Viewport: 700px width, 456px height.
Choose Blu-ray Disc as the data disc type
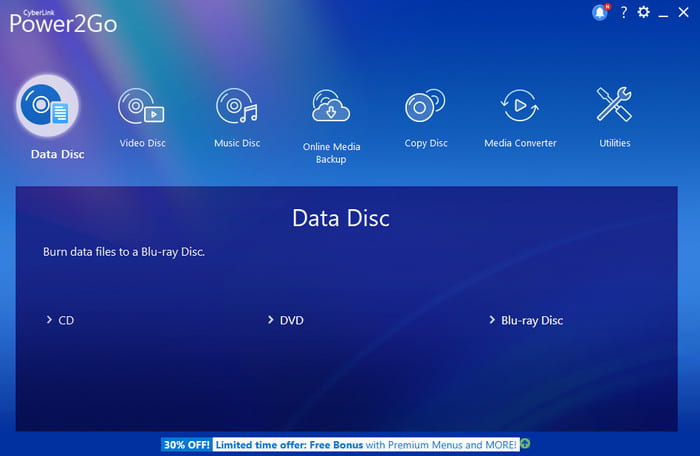pyautogui.click(x=526, y=320)
